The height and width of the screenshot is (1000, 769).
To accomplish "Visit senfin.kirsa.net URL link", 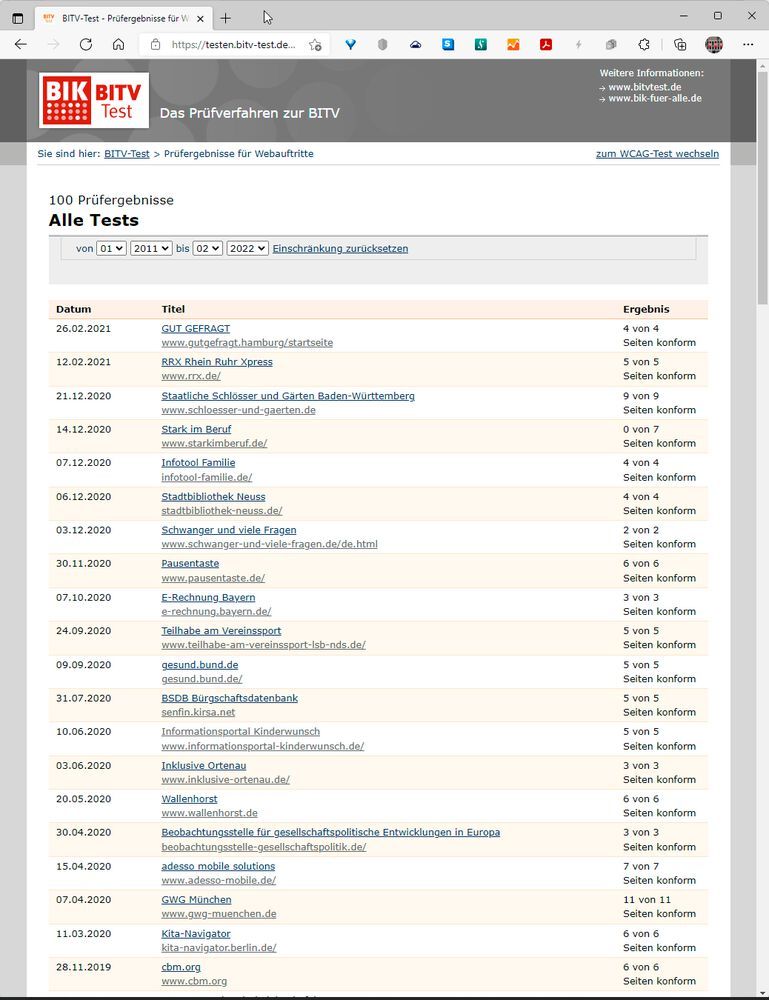I will (x=198, y=712).
